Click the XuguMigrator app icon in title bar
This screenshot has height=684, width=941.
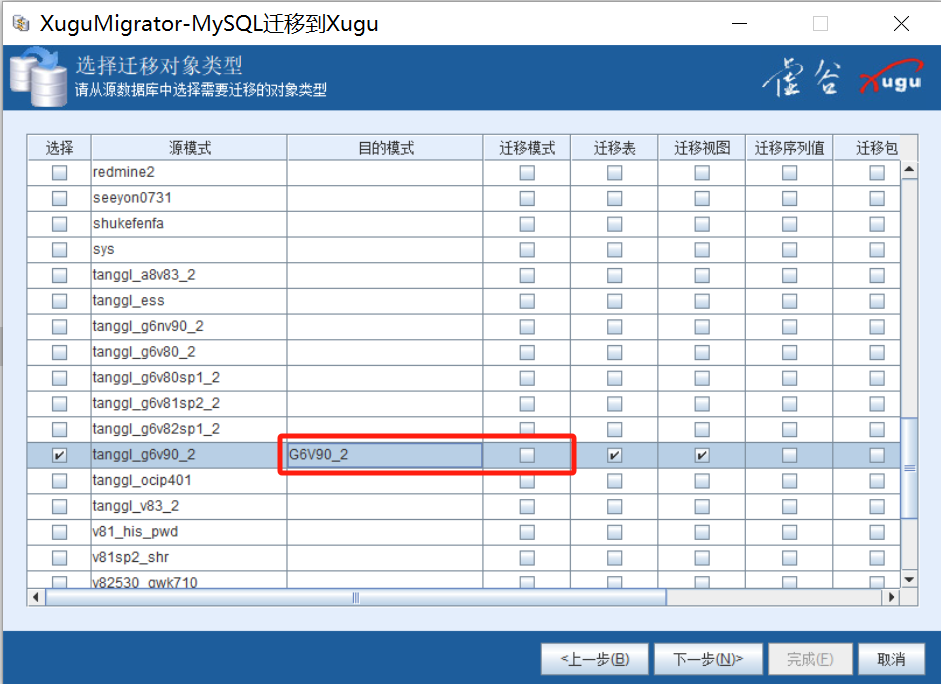tap(22, 23)
